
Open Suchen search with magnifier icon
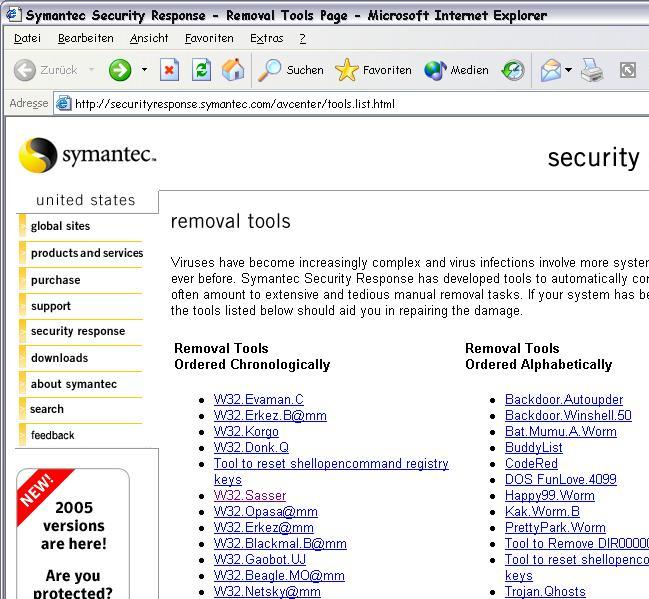290,70
